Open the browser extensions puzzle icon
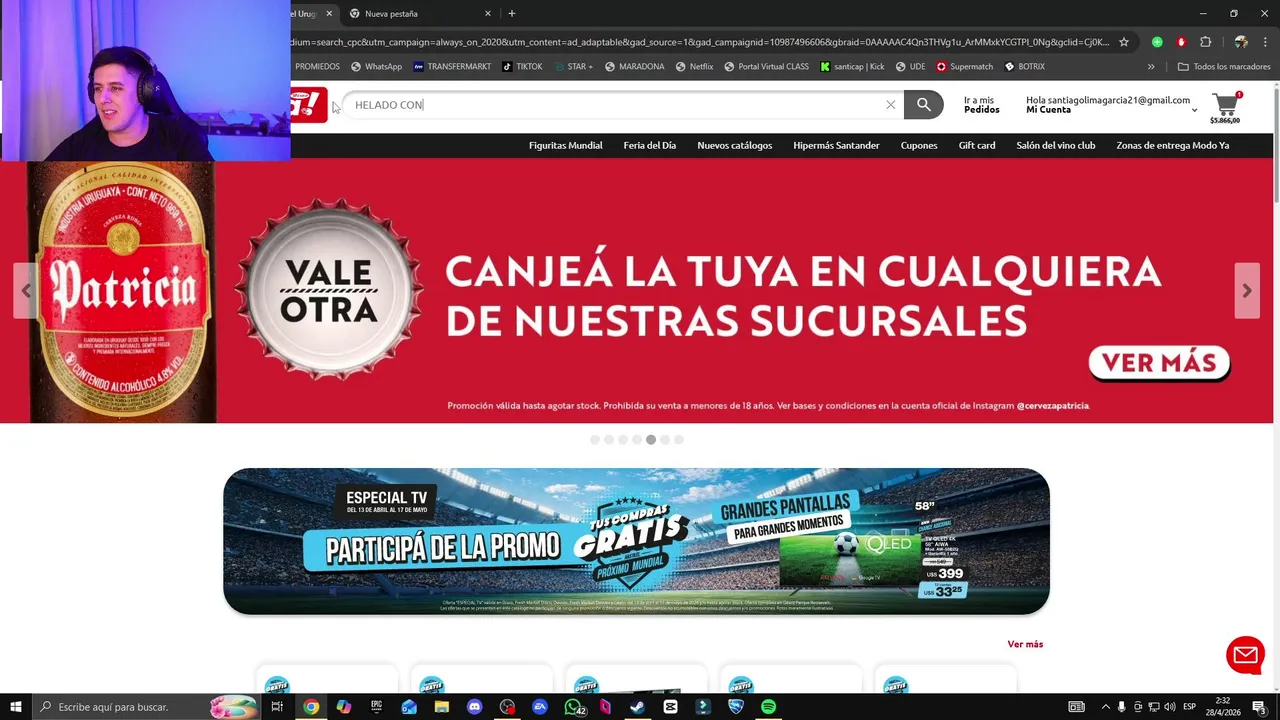1280x720 pixels. pyautogui.click(x=1205, y=42)
